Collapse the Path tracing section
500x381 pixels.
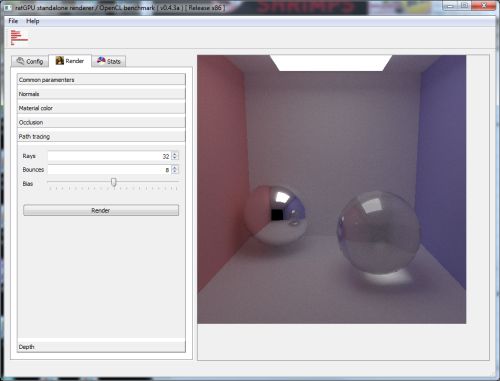101,136
